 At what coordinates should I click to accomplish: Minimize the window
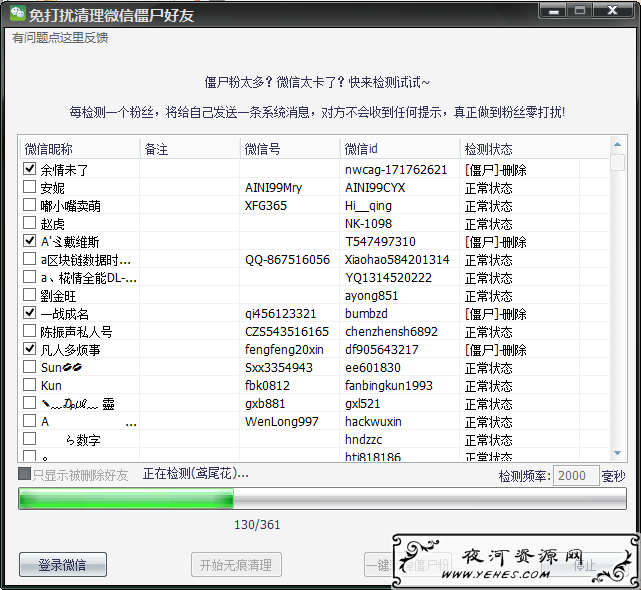tap(554, 11)
